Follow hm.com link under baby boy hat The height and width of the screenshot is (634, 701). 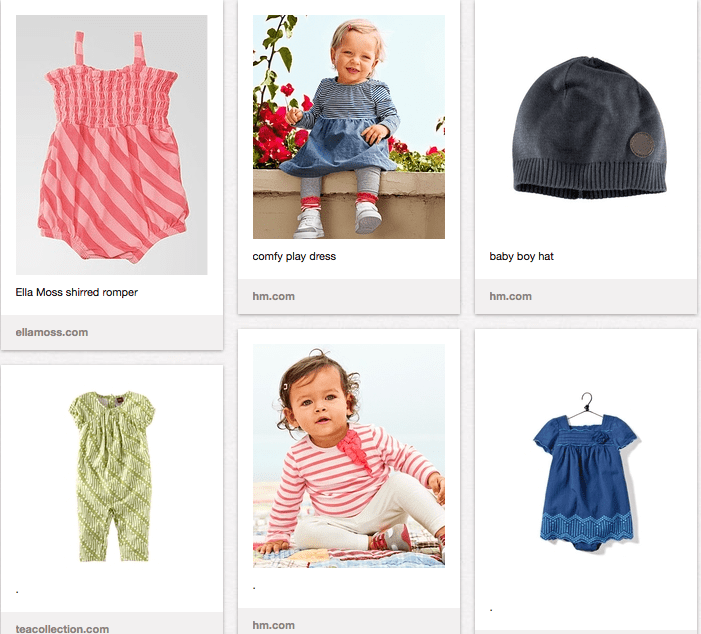510,296
